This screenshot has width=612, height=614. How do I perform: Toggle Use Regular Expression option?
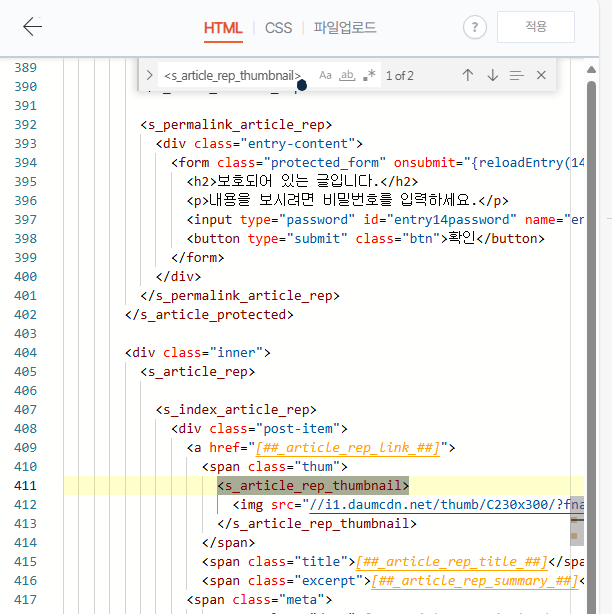point(369,75)
